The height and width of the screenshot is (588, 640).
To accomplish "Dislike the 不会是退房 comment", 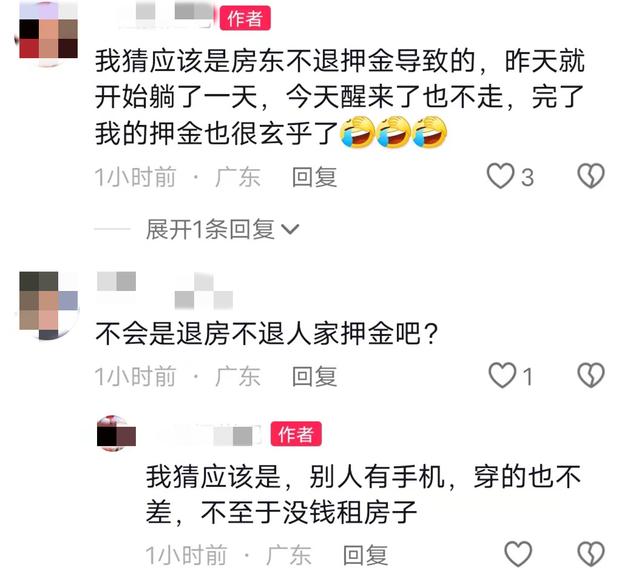I will point(591,375).
